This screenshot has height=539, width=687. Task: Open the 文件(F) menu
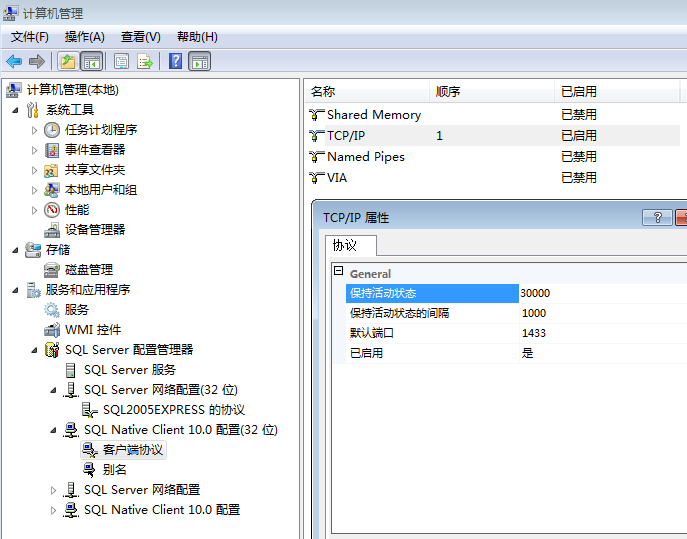coord(29,37)
